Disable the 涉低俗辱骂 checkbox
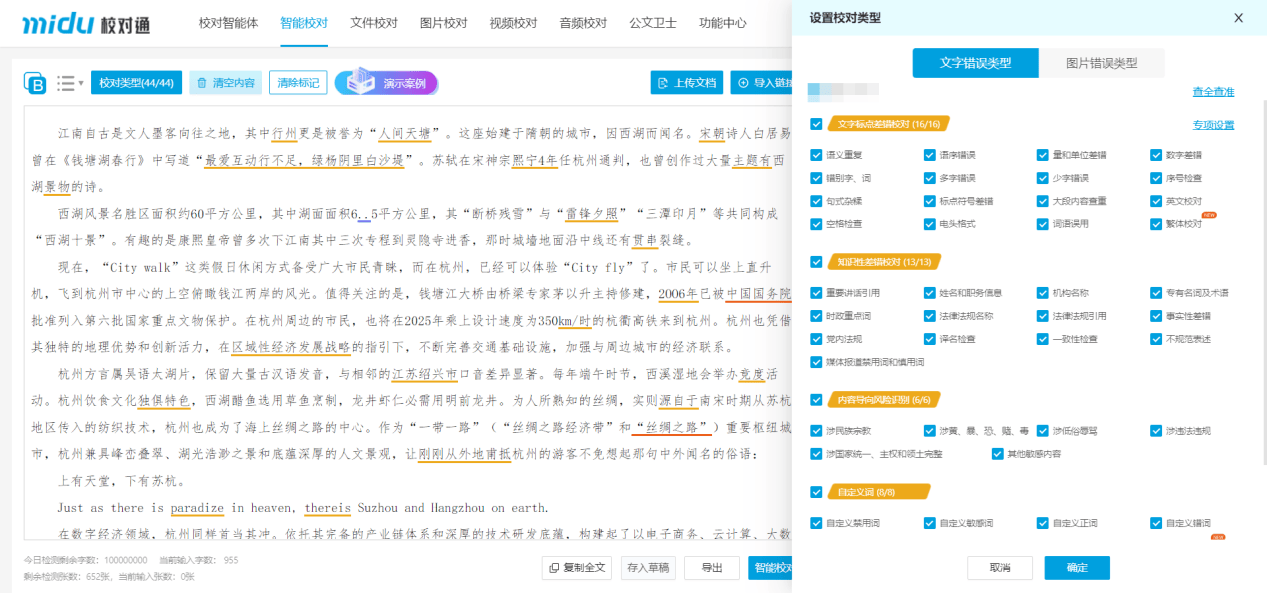The height and width of the screenshot is (593, 1267). coord(1043,431)
